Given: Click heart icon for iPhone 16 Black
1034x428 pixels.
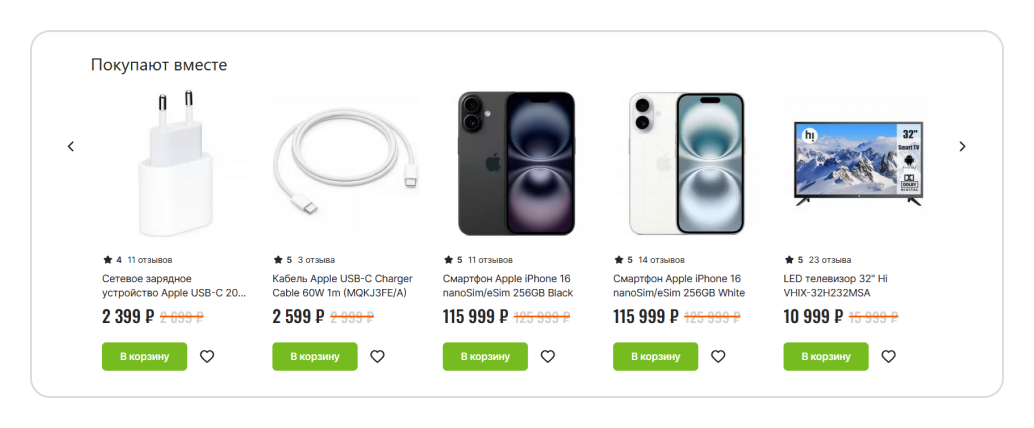Looking at the screenshot, I should [x=548, y=356].
